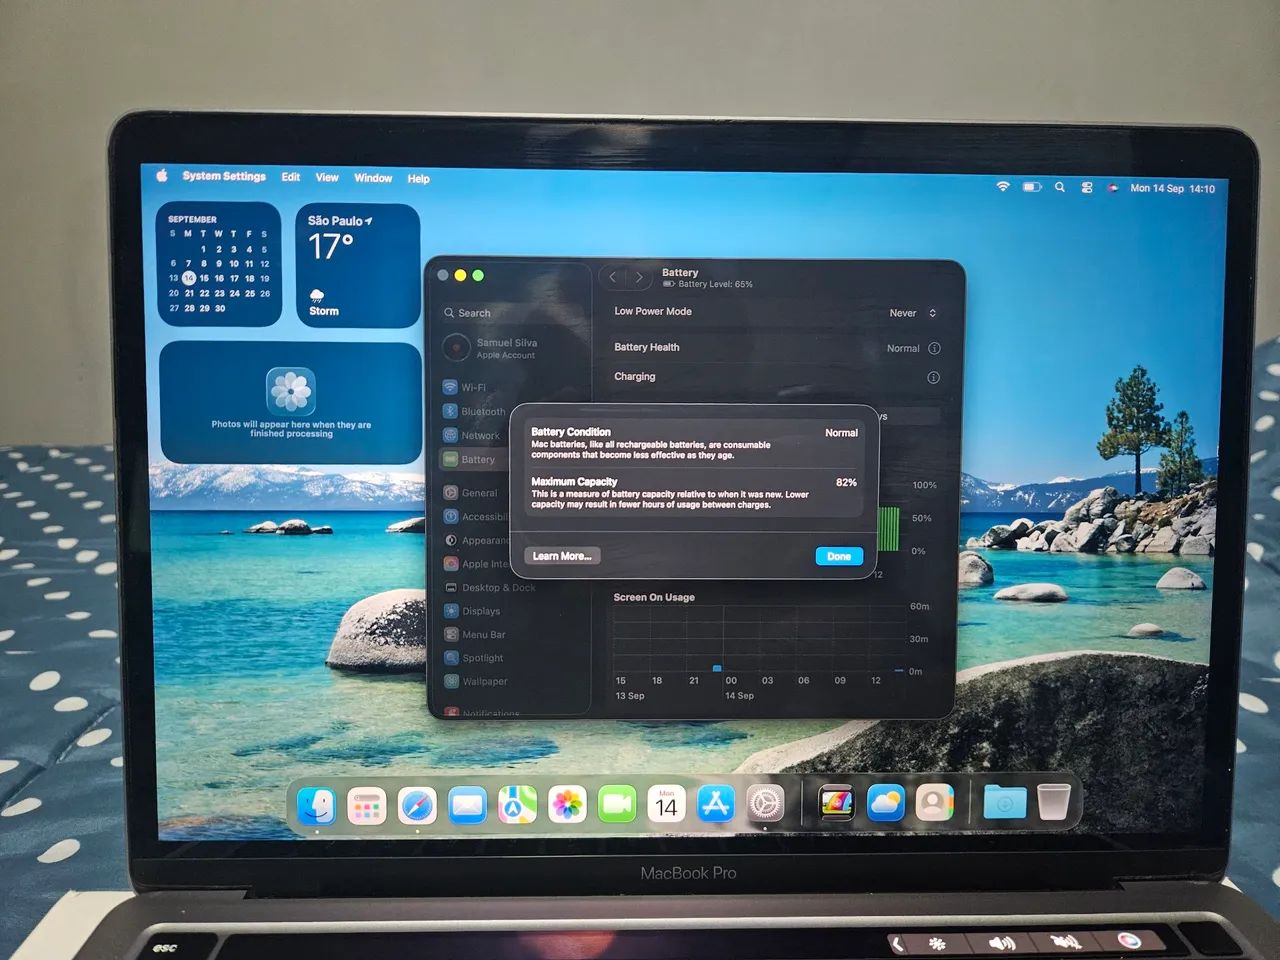Image resolution: width=1280 pixels, height=960 pixels.
Task: Click the Screen On Usage chart heading
Action: (x=654, y=597)
